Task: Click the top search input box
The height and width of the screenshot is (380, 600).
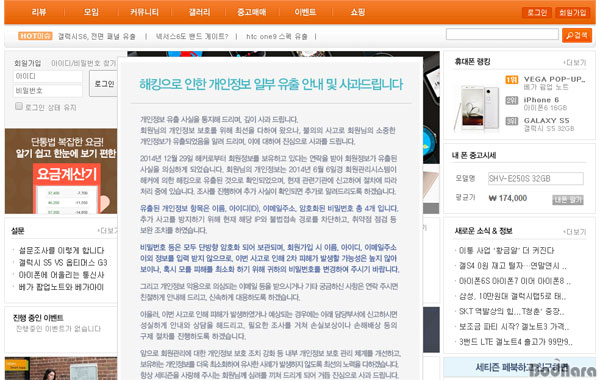Action: point(502,34)
